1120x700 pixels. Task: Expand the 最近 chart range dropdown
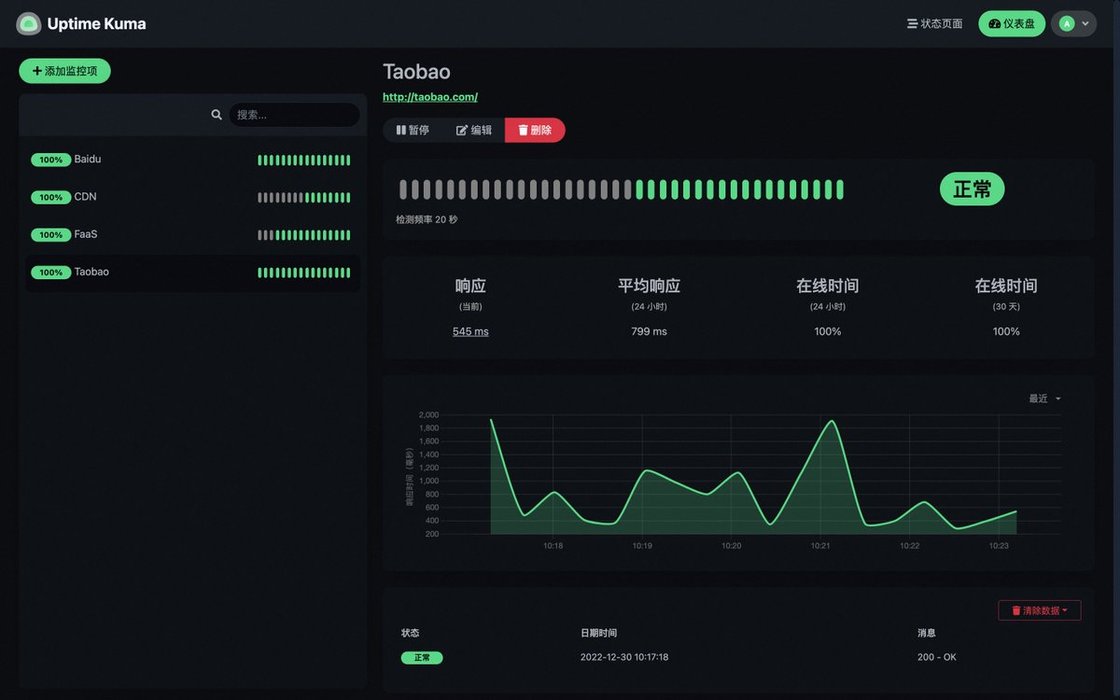[1044, 399]
